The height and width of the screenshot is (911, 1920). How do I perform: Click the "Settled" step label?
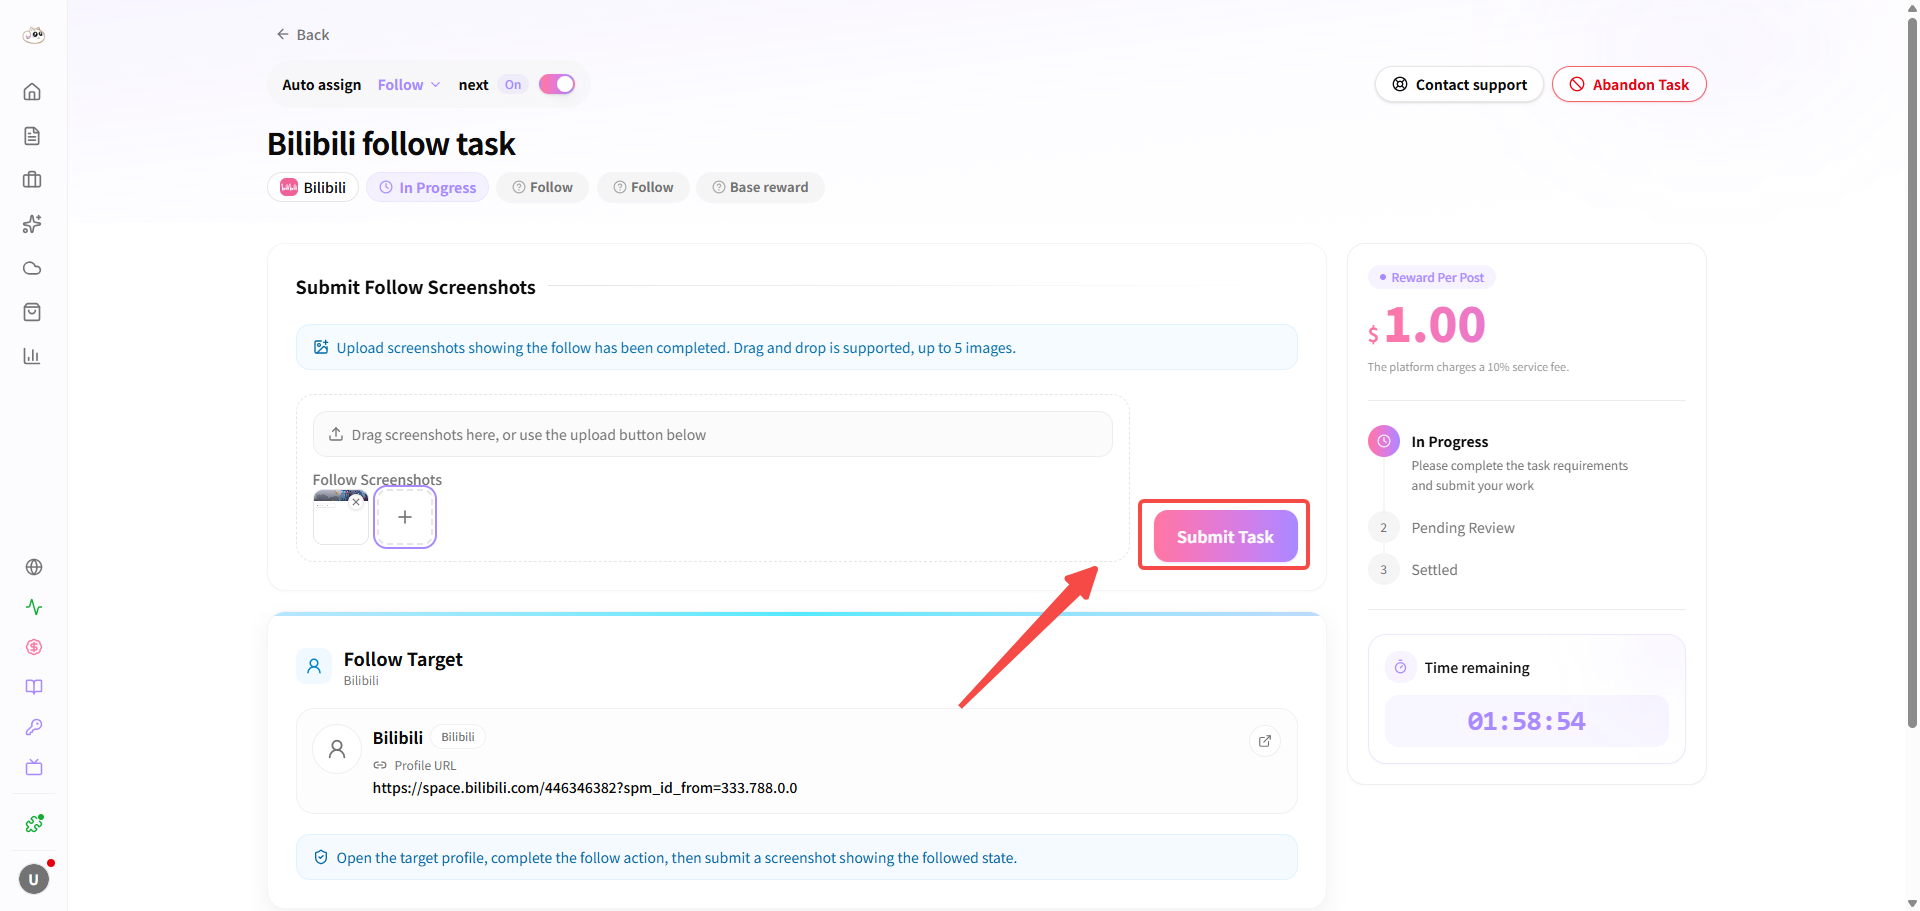pos(1434,570)
